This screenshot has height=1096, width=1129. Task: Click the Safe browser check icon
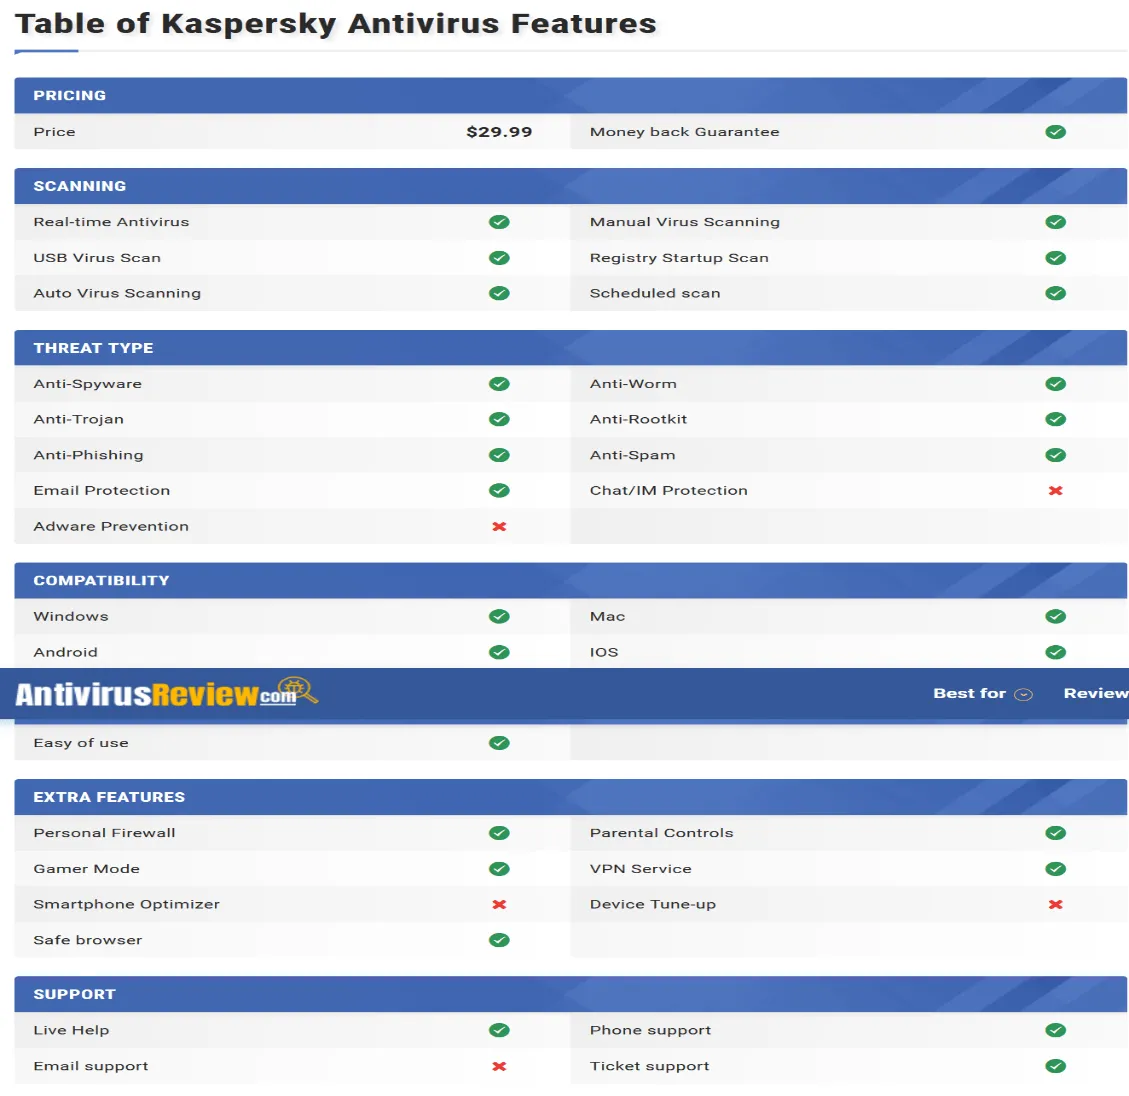click(499, 940)
